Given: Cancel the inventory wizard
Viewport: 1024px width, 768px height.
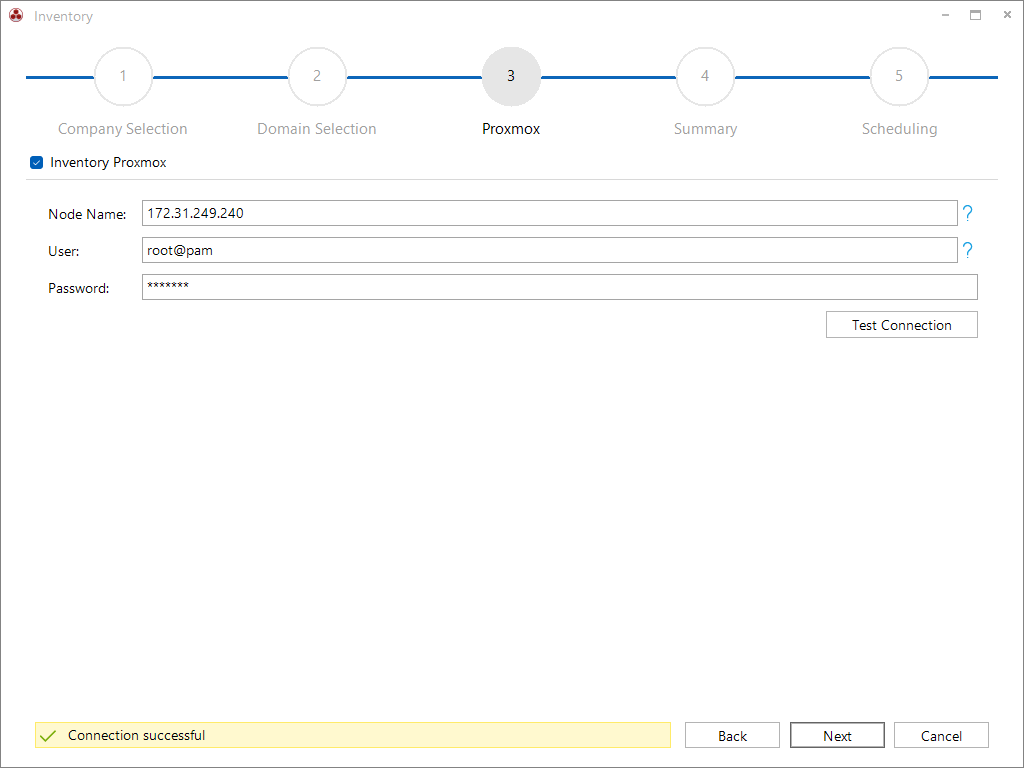Looking at the screenshot, I should [941, 735].
